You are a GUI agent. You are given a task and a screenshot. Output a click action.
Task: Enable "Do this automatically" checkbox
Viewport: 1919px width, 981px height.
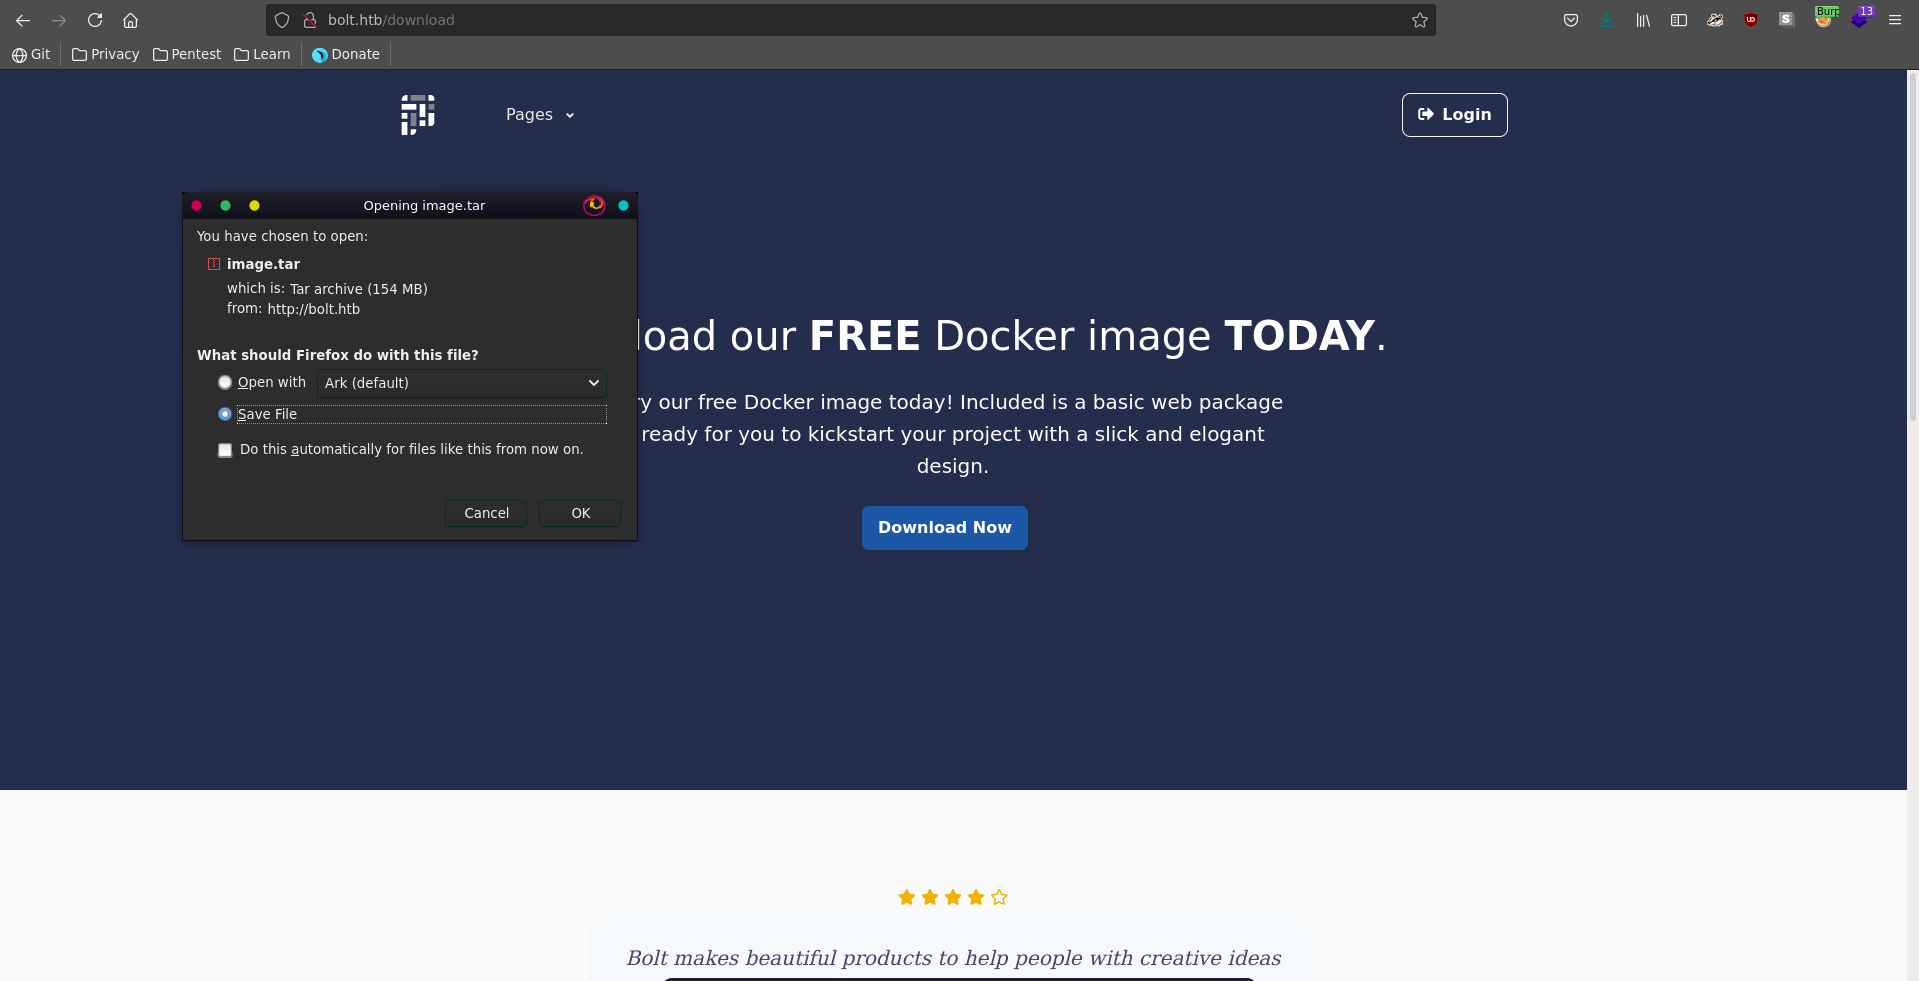(225, 450)
